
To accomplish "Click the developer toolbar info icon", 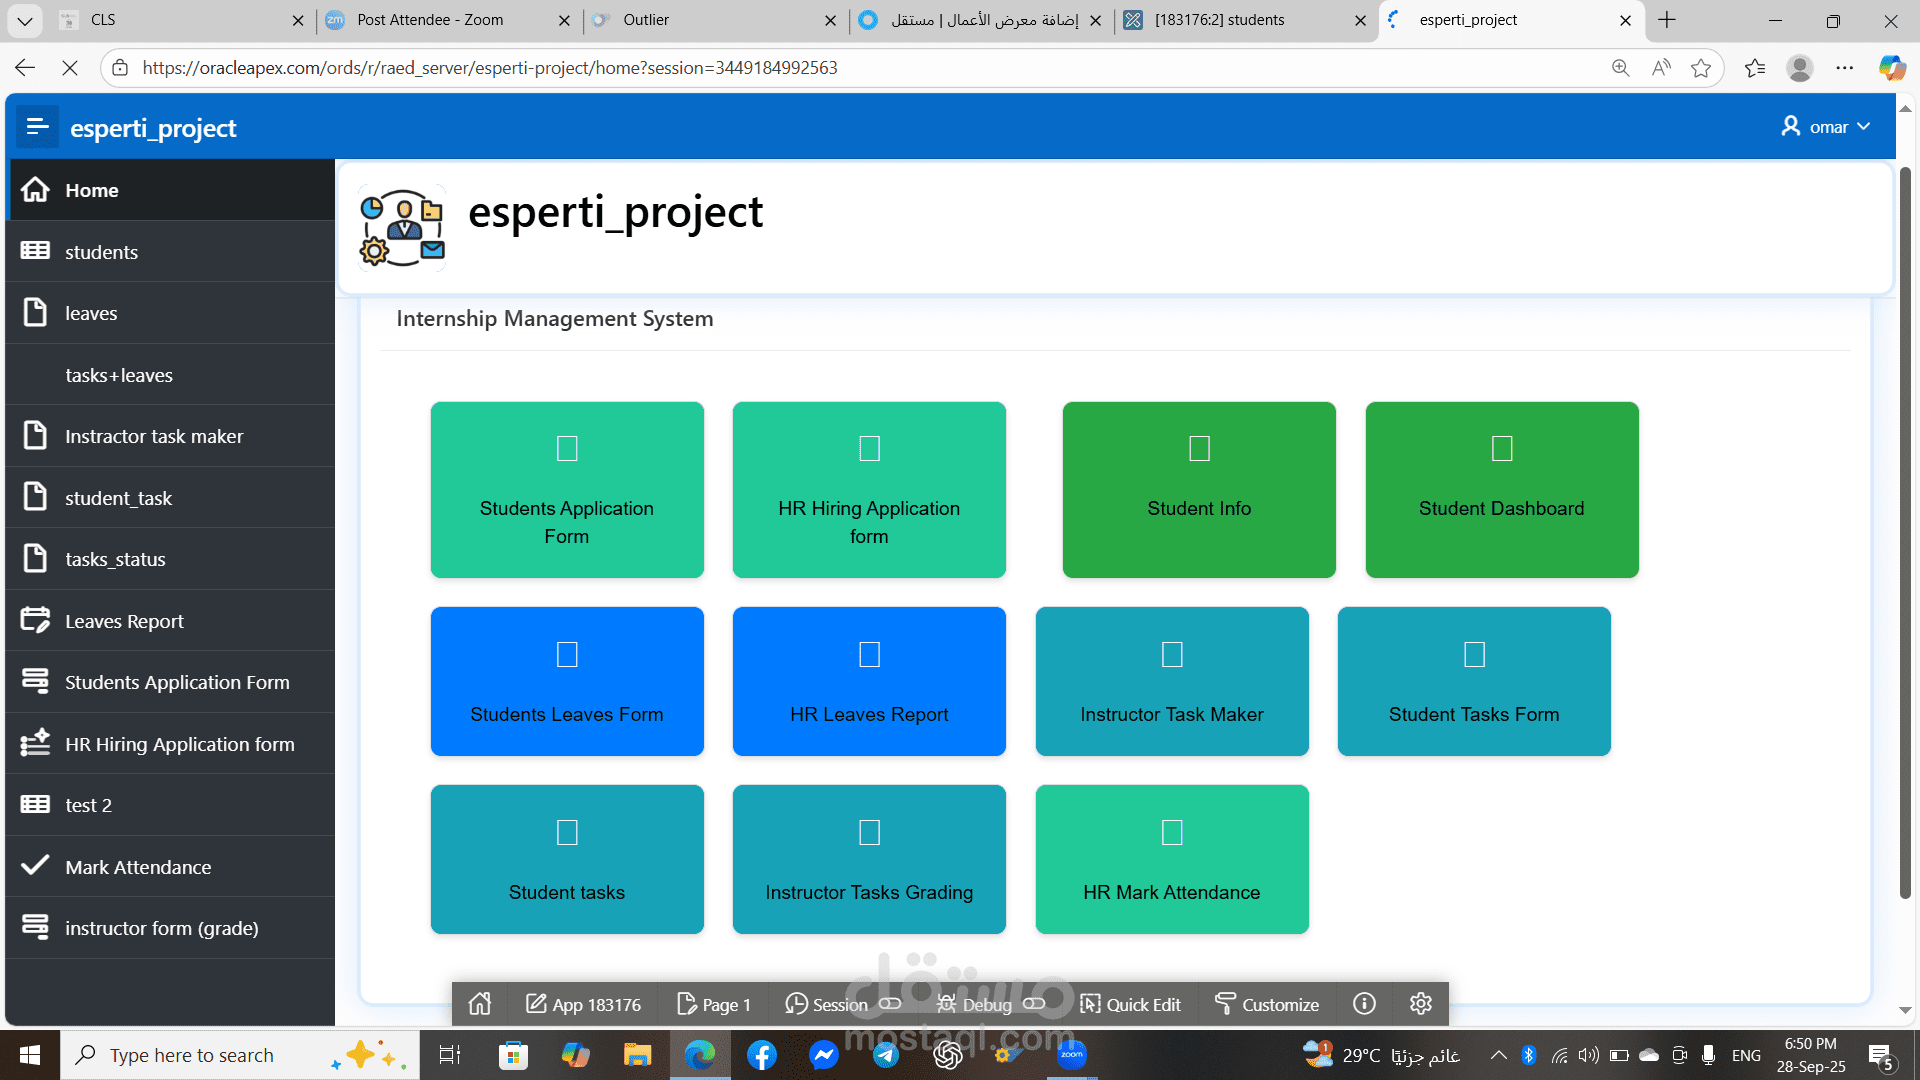I will [x=1364, y=1004].
